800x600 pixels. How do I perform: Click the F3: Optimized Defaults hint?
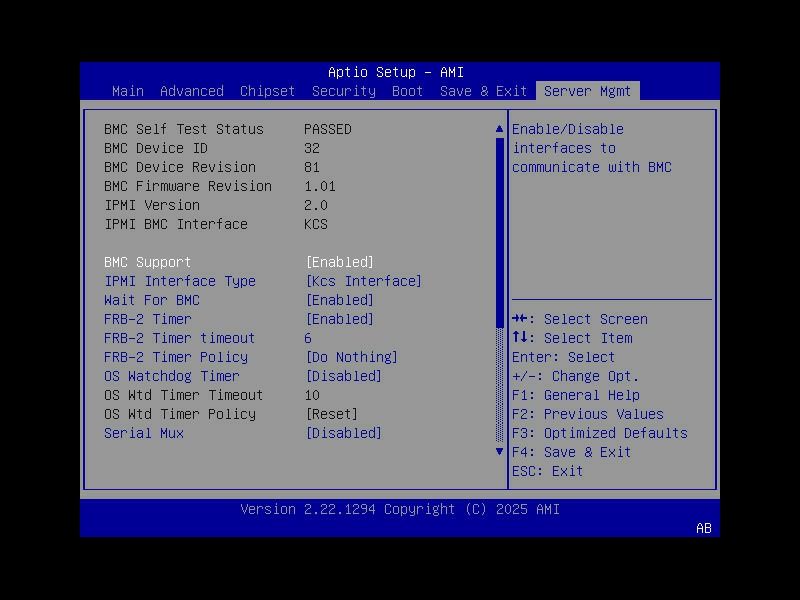pos(599,433)
